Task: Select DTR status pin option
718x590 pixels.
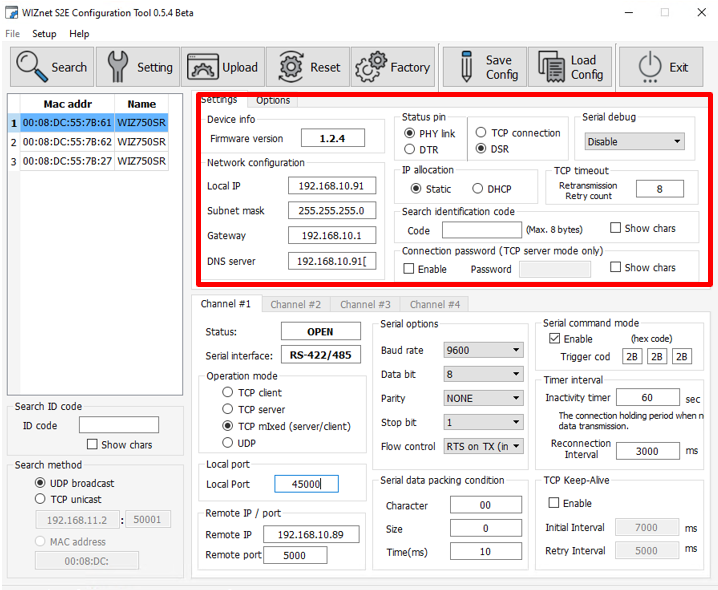Action: coord(421,149)
